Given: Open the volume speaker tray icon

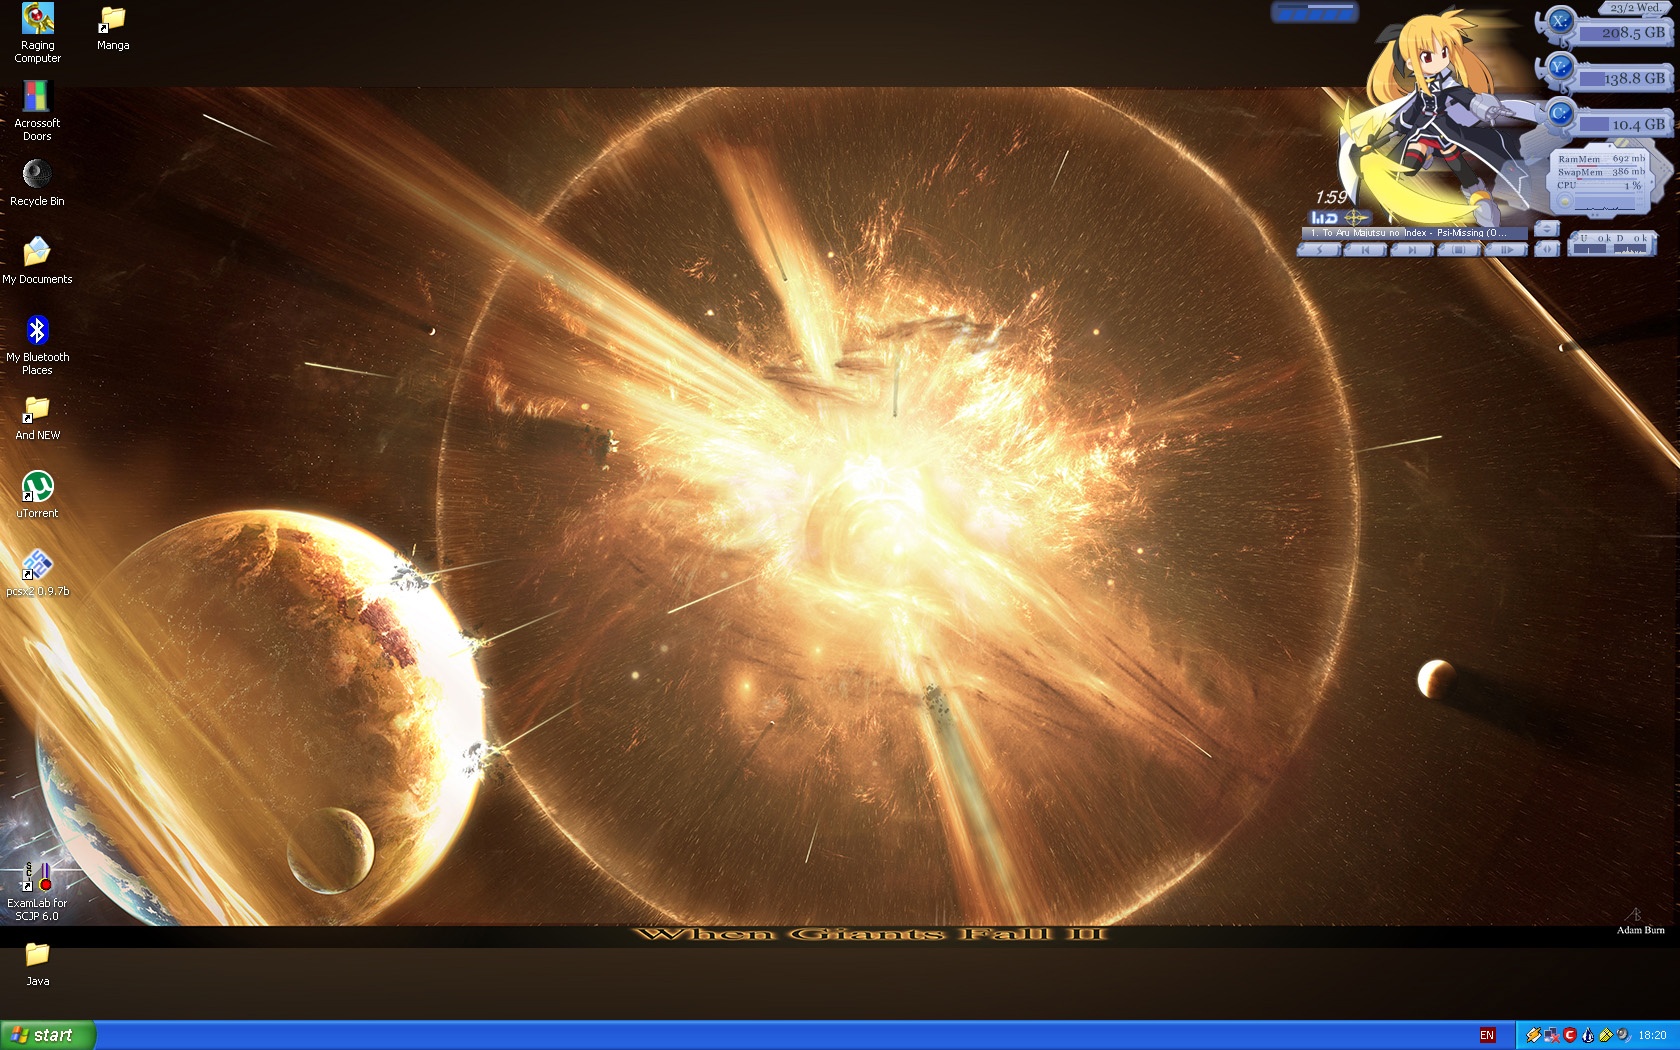Looking at the screenshot, I should pyautogui.click(x=1624, y=1035).
